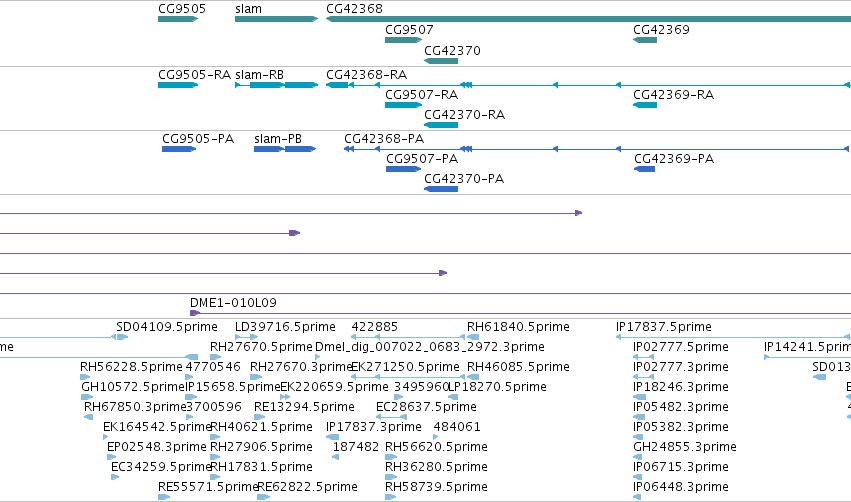The width and height of the screenshot is (851, 502).
Task: Click the CG42370 gene label
Action: (452, 51)
